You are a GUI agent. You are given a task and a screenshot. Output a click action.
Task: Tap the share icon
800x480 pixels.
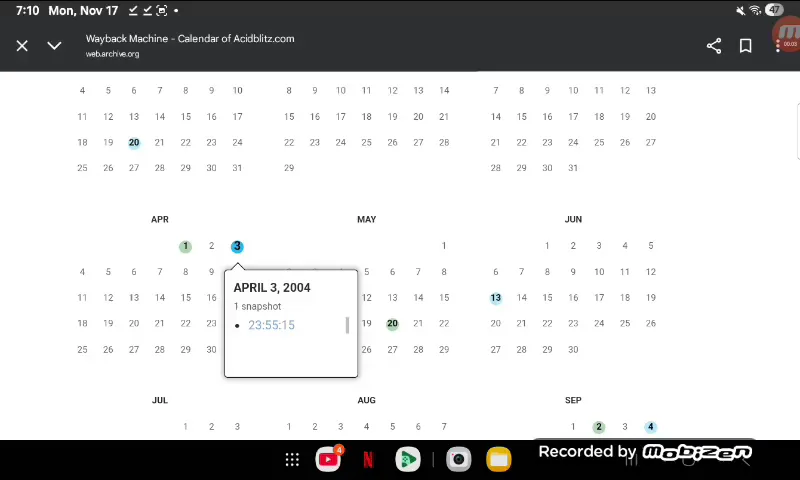coord(714,46)
